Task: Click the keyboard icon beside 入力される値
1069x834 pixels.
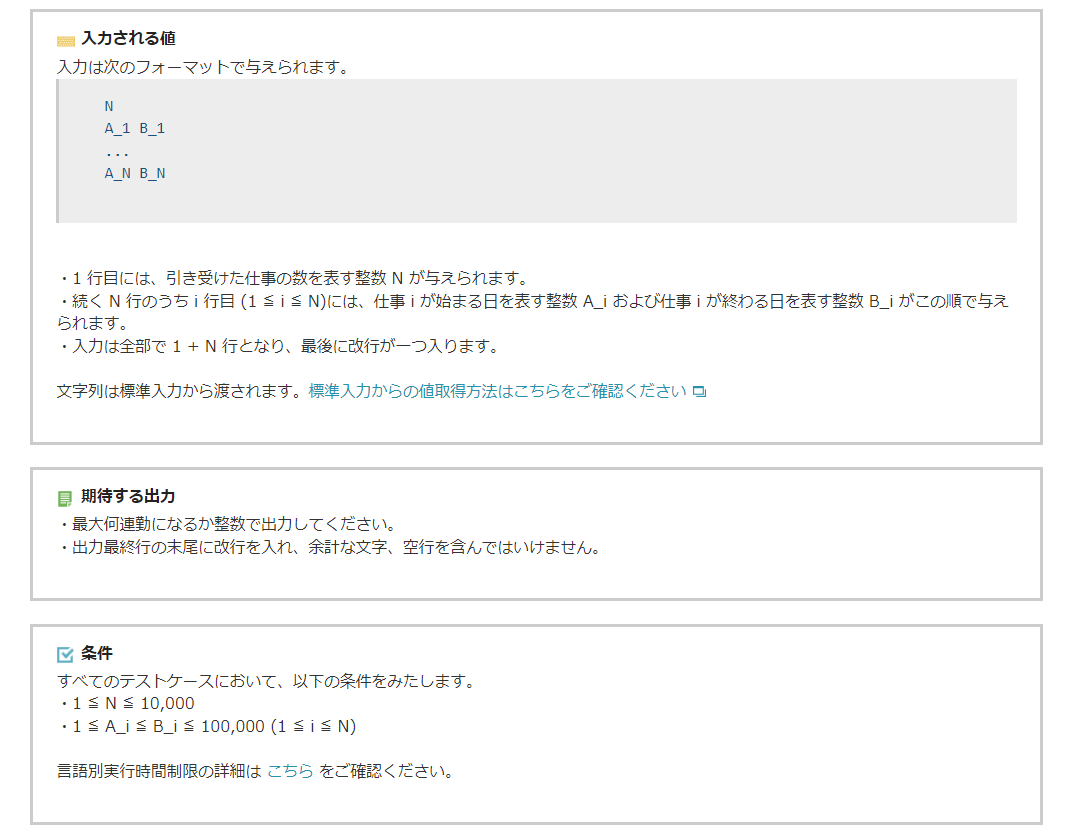Action: pyautogui.click(x=66, y=40)
